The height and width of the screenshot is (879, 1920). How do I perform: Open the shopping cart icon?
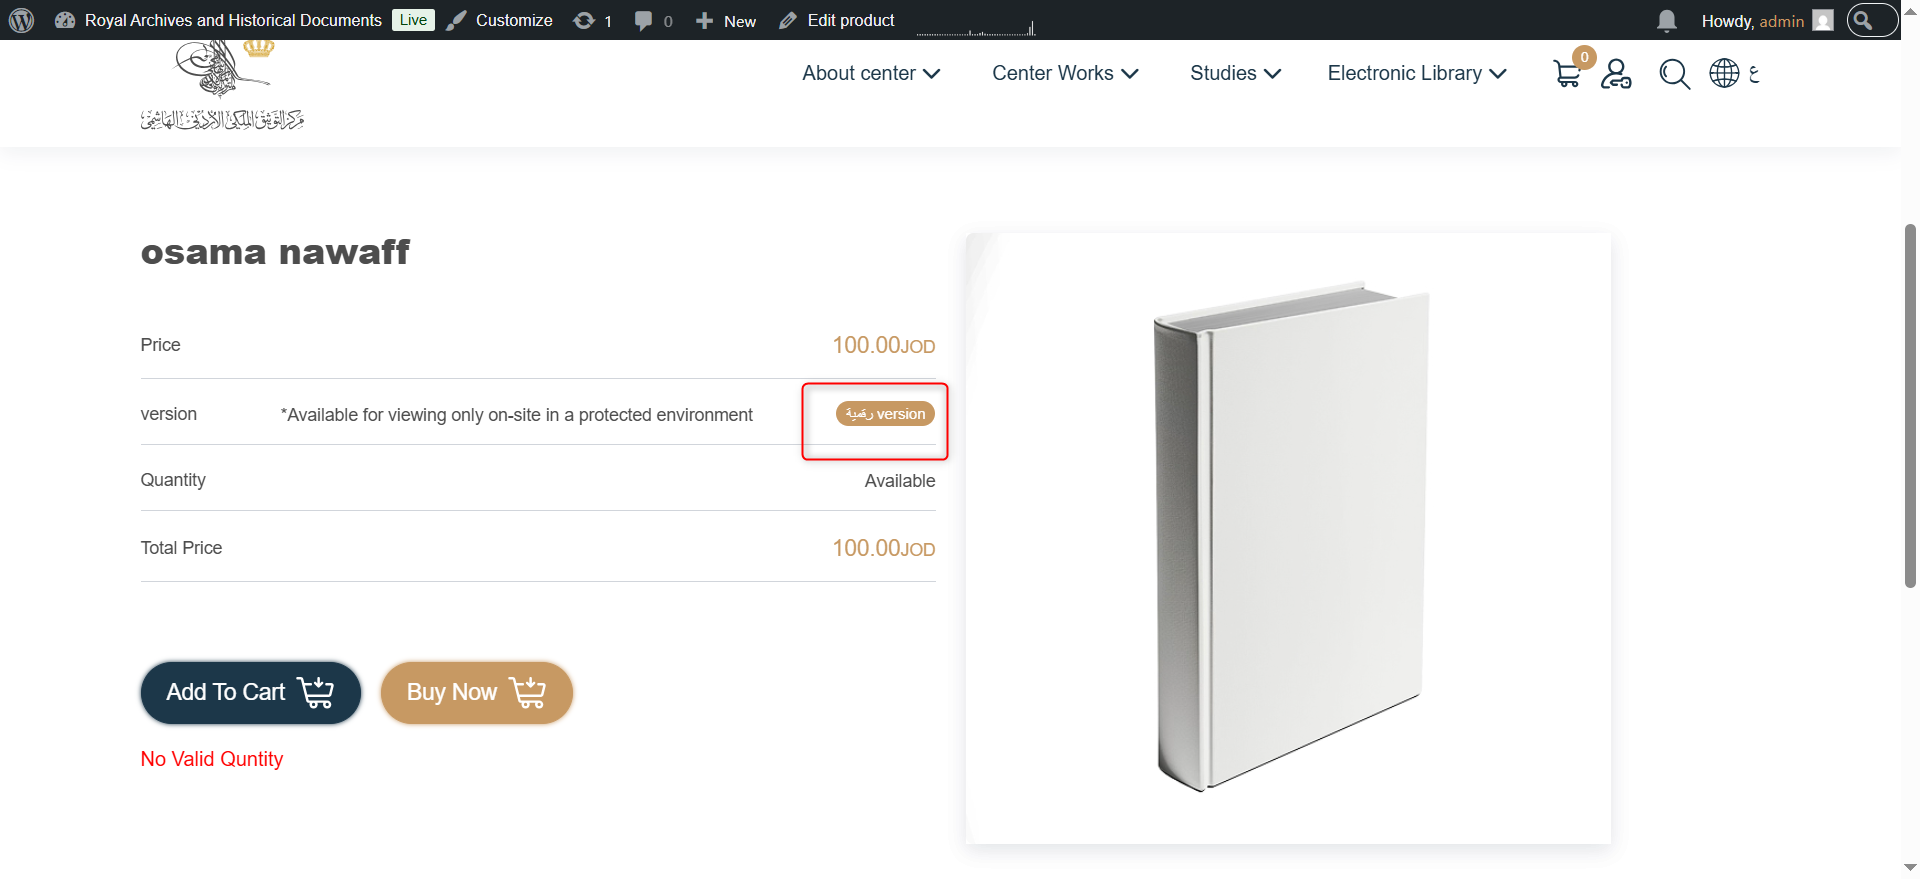click(x=1568, y=74)
